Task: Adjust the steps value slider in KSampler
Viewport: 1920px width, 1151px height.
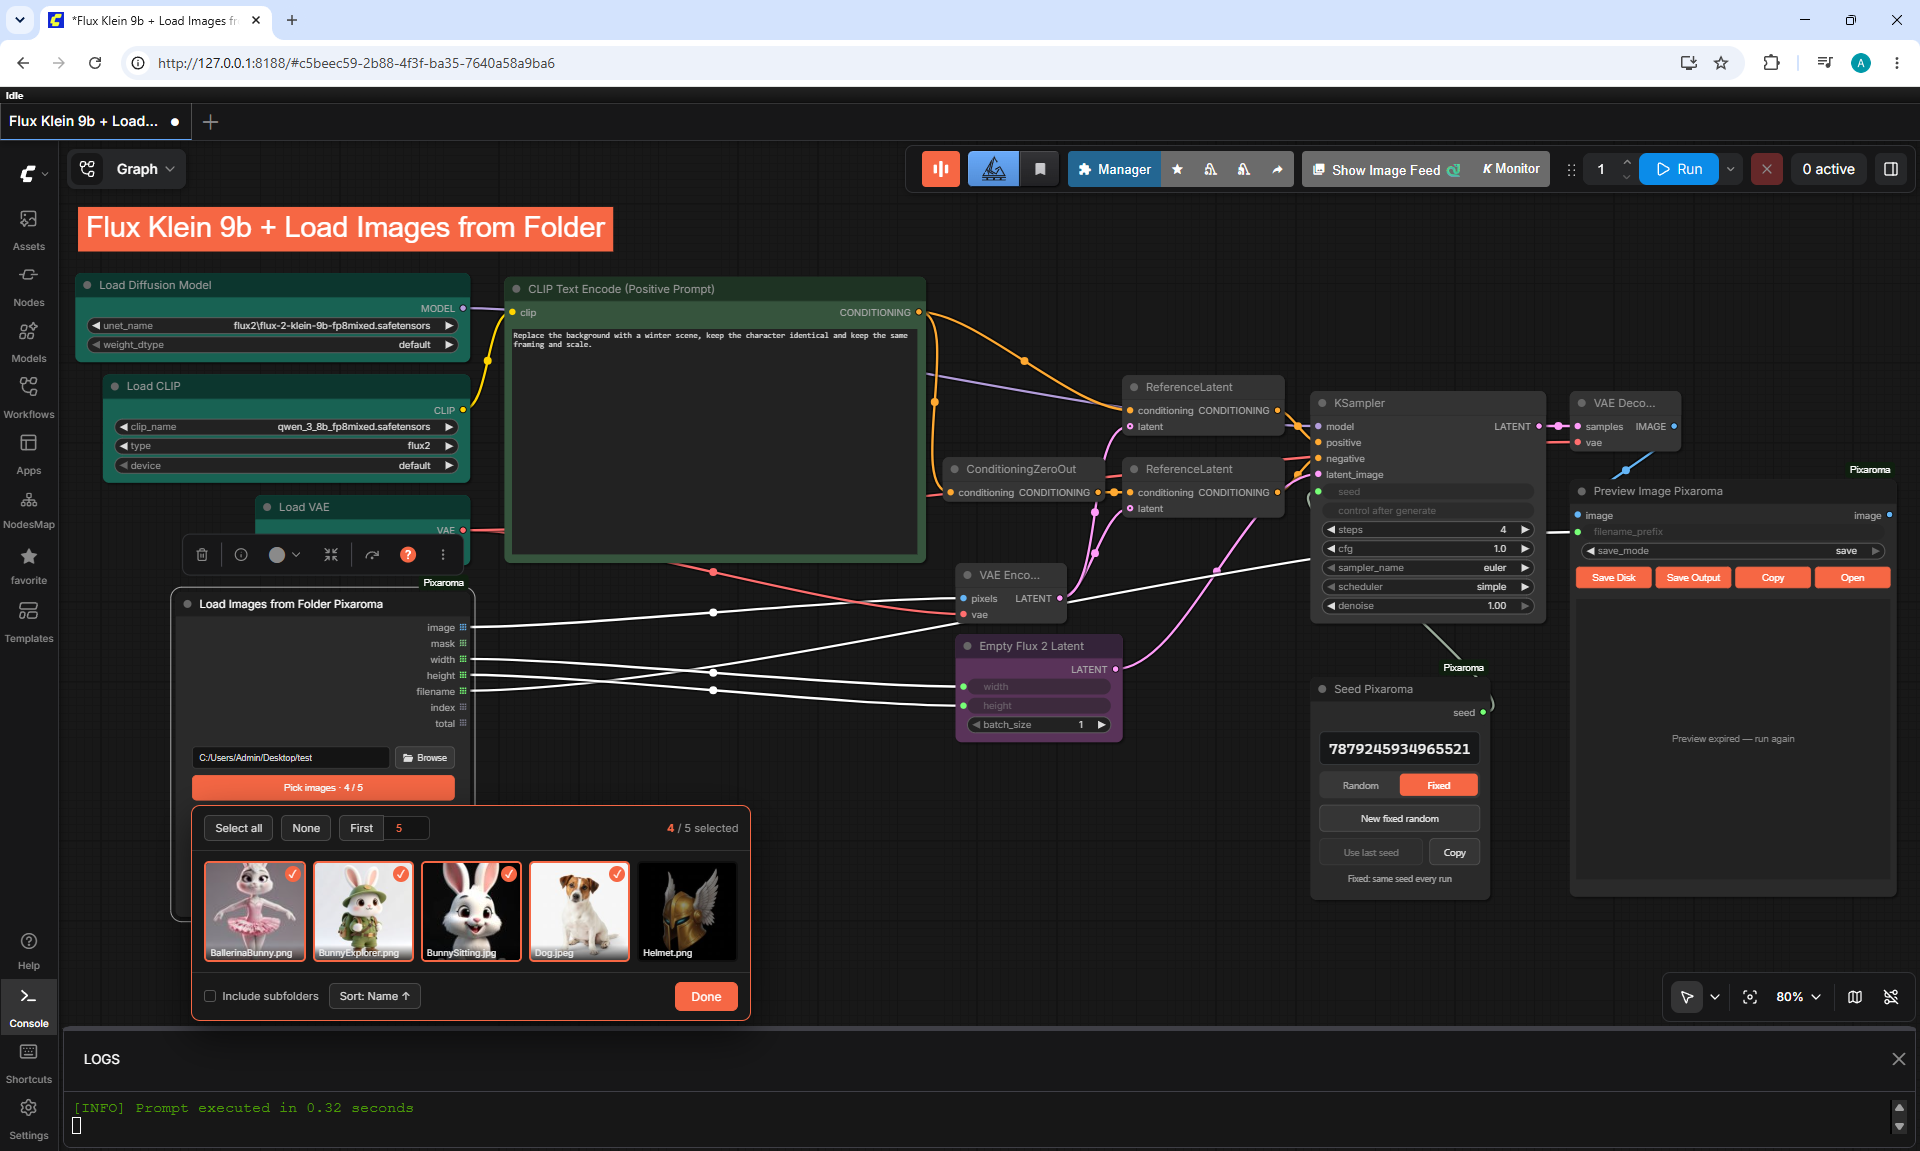Action: click(x=1428, y=530)
